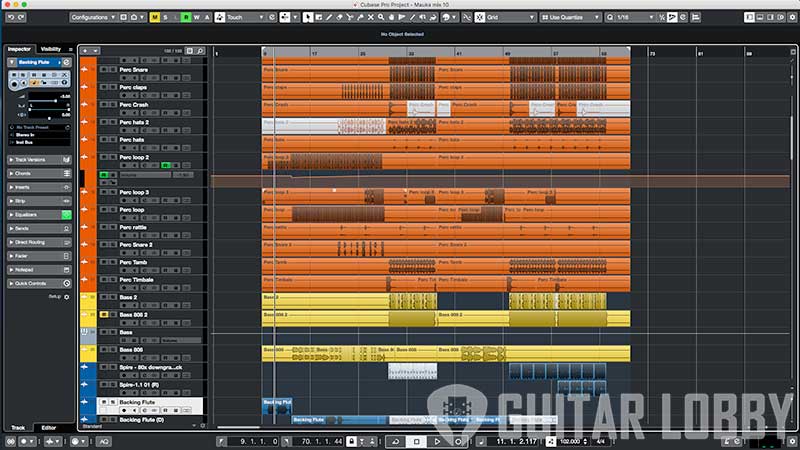Click the Redo arrow in the toolbar
800x450 pixels.
(x=21, y=17)
